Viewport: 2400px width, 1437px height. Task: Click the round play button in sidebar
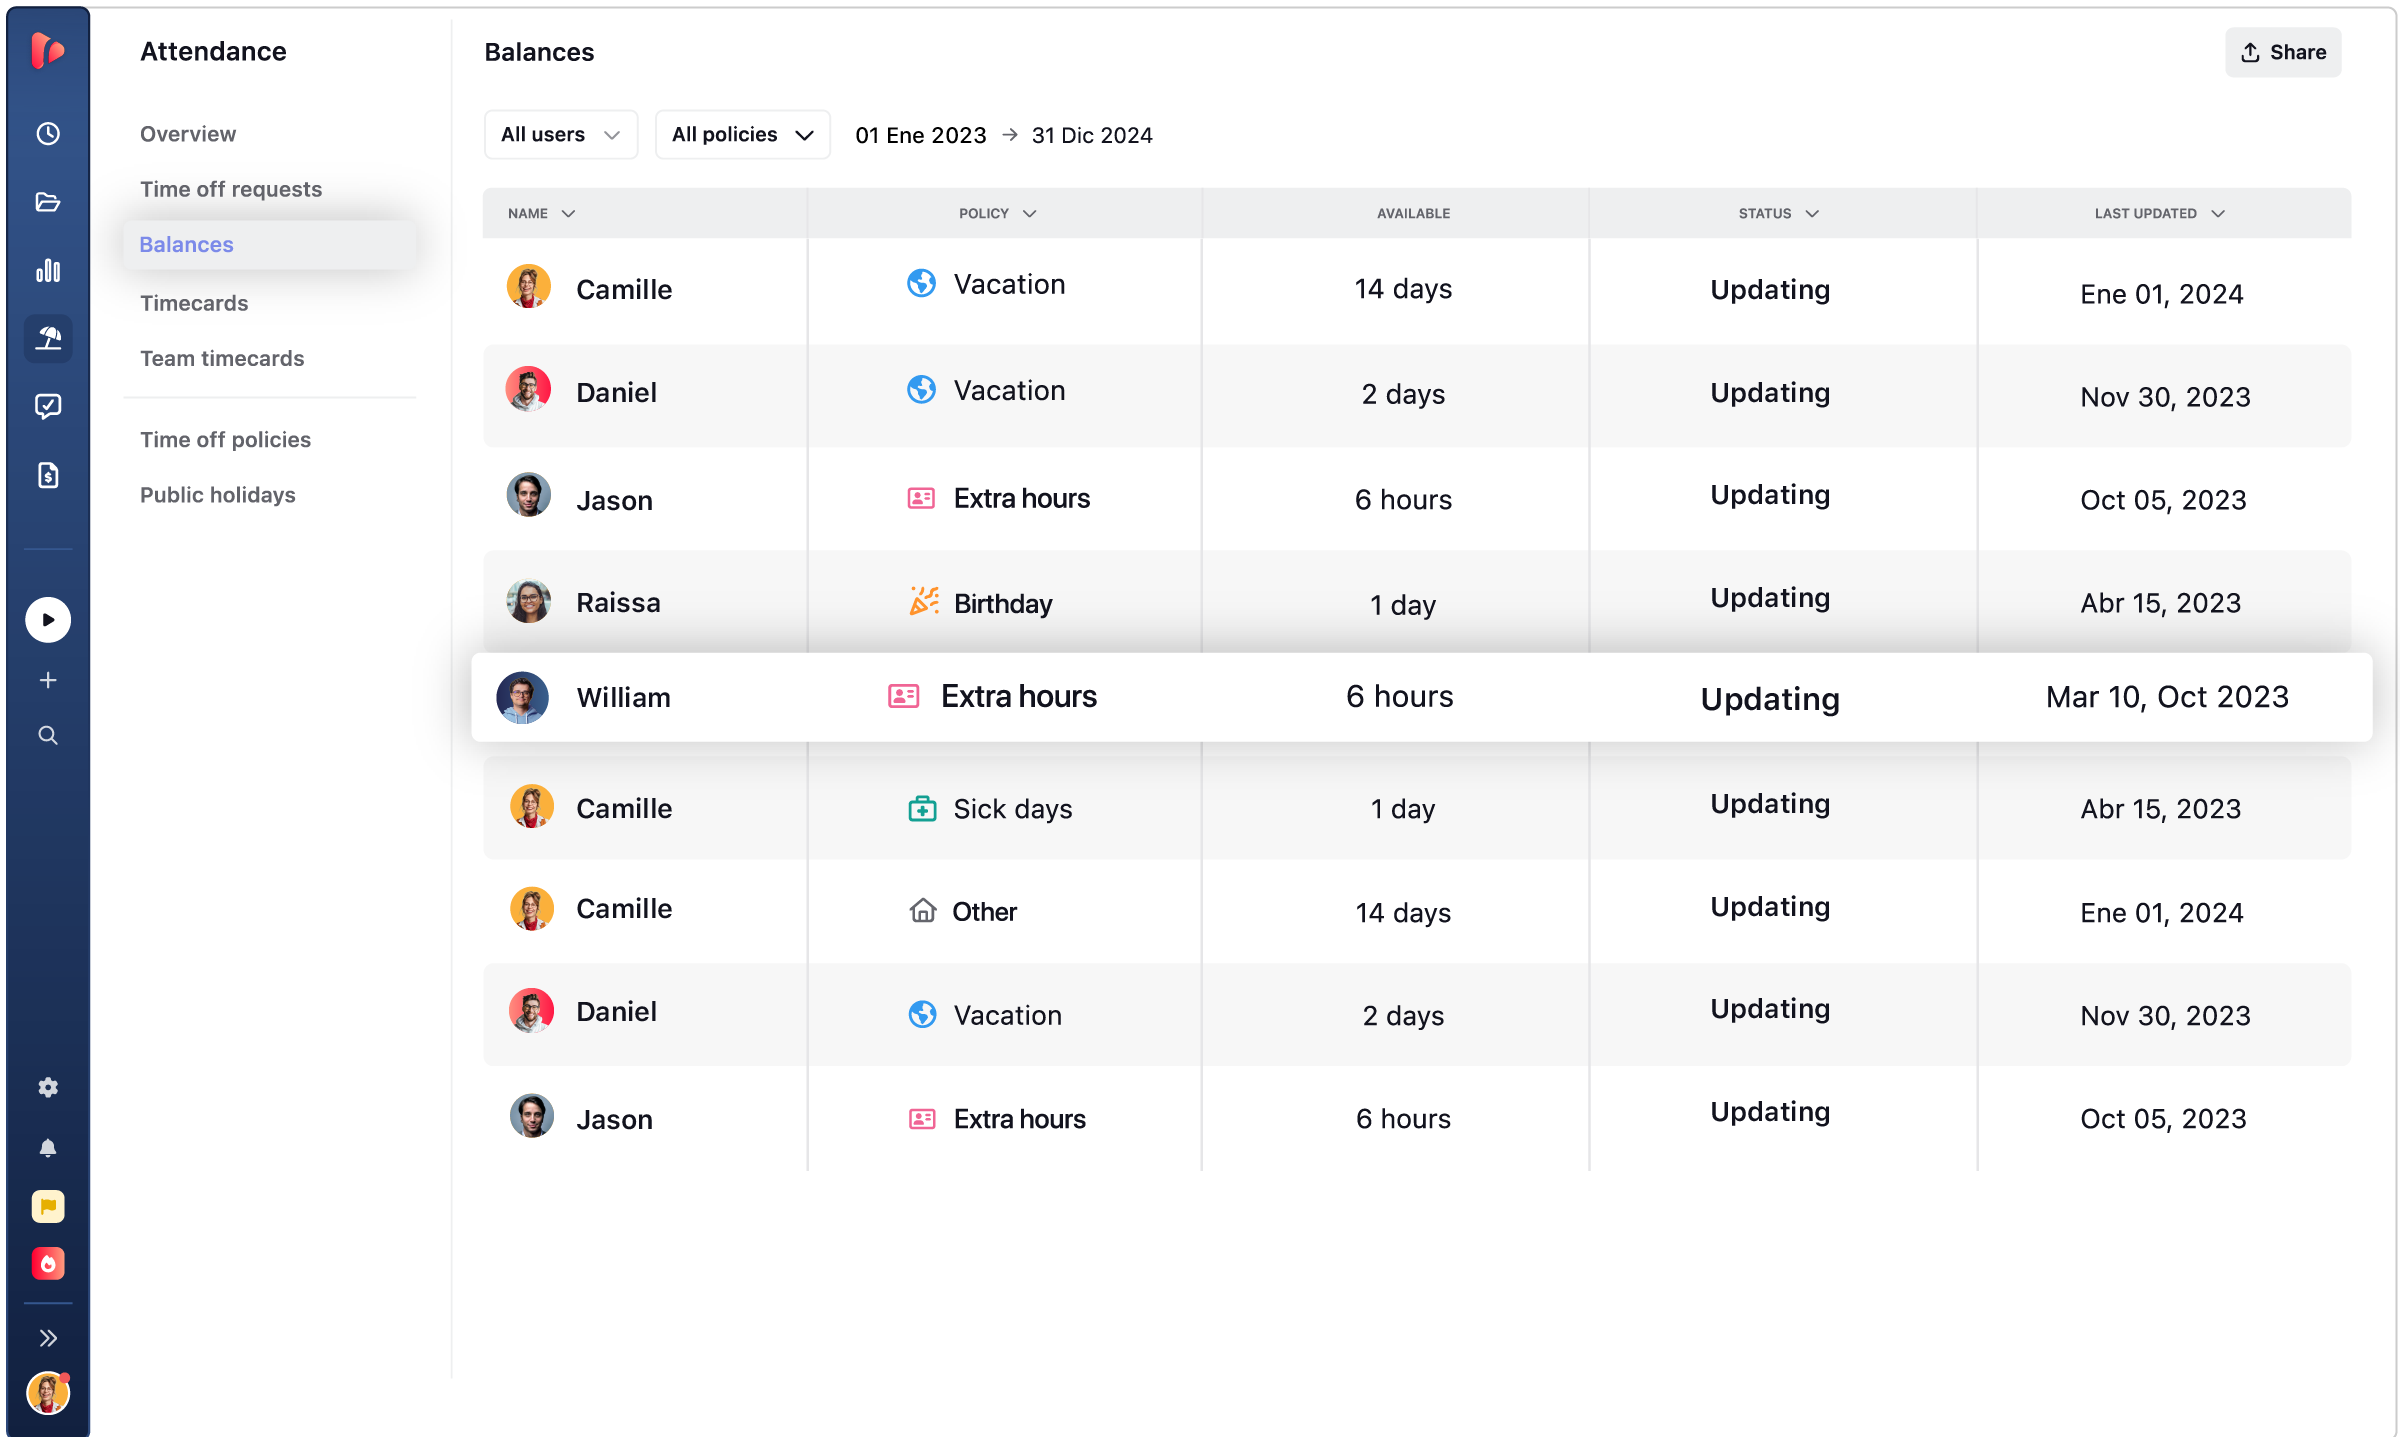(x=48, y=620)
